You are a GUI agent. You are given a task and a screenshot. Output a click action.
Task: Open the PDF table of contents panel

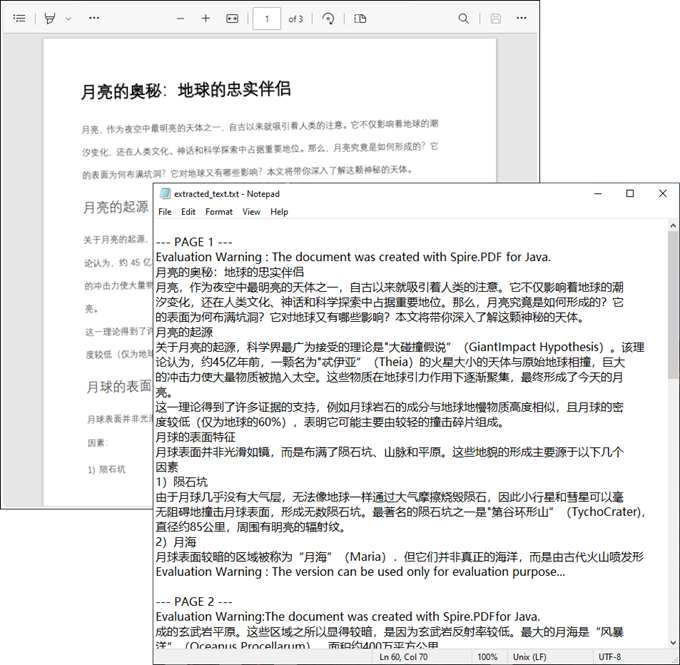(x=19, y=18)
